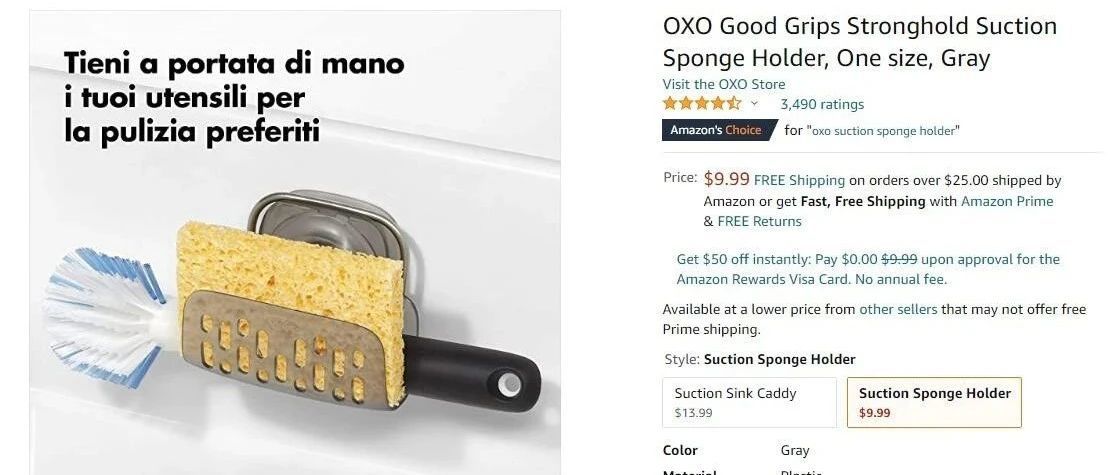Open the 3,490 ratings link
Image resolution: width=1110 pixels, height=475 pixels.
tap(822, 104)
